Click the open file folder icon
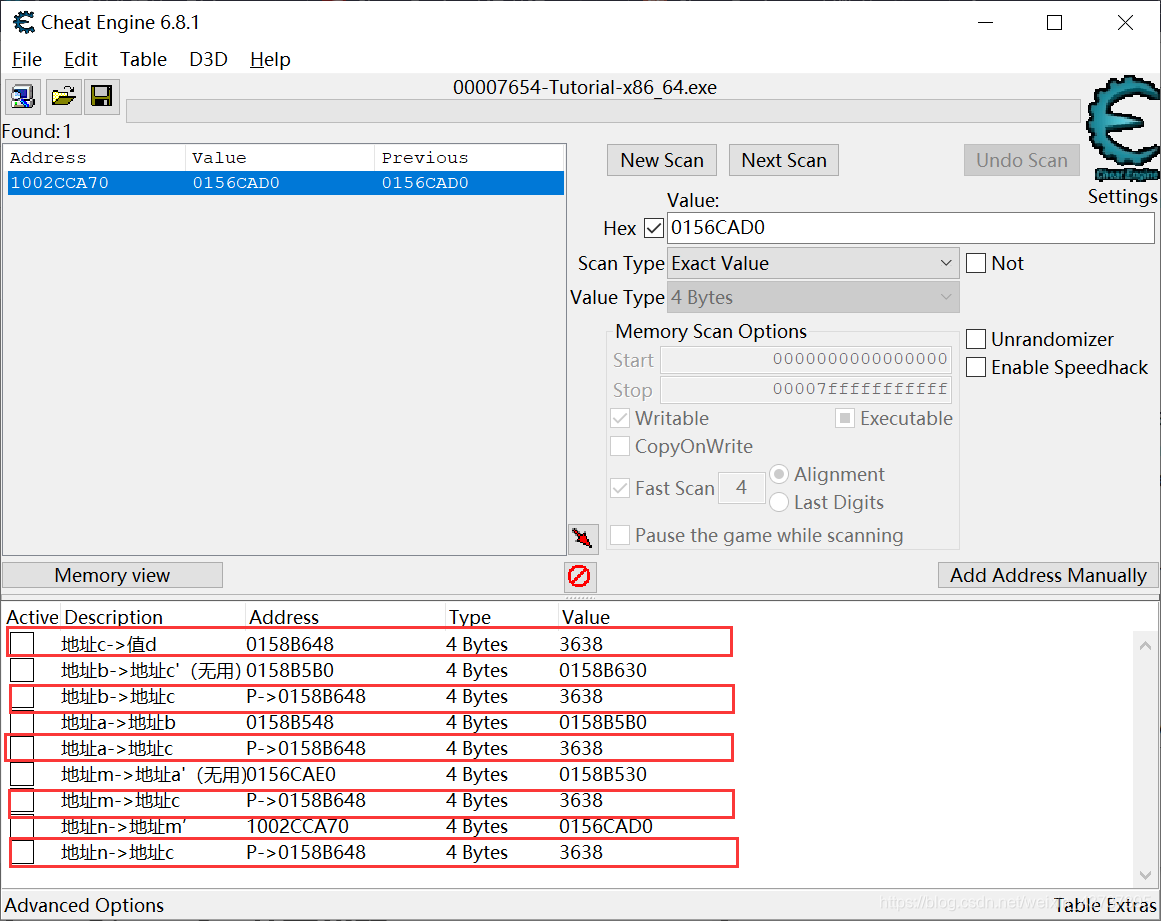This screenshot has width=1161, height=921. click(63, 97)
